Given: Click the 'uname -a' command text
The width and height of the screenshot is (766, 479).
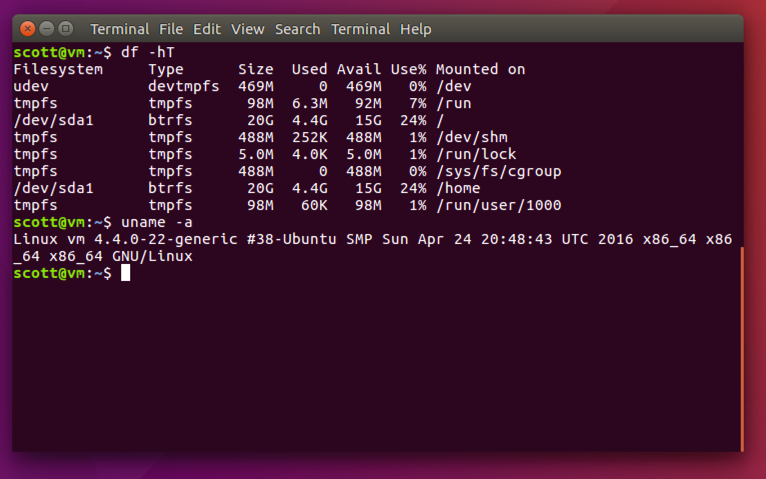Looking at the screenshot, I should (157, 222).
